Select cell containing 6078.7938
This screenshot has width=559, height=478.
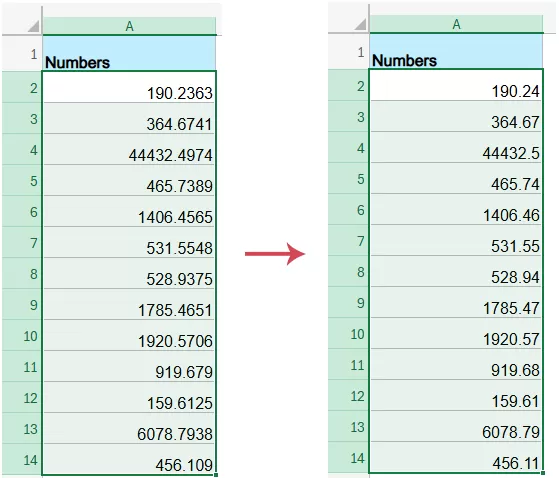coord(129,428)
